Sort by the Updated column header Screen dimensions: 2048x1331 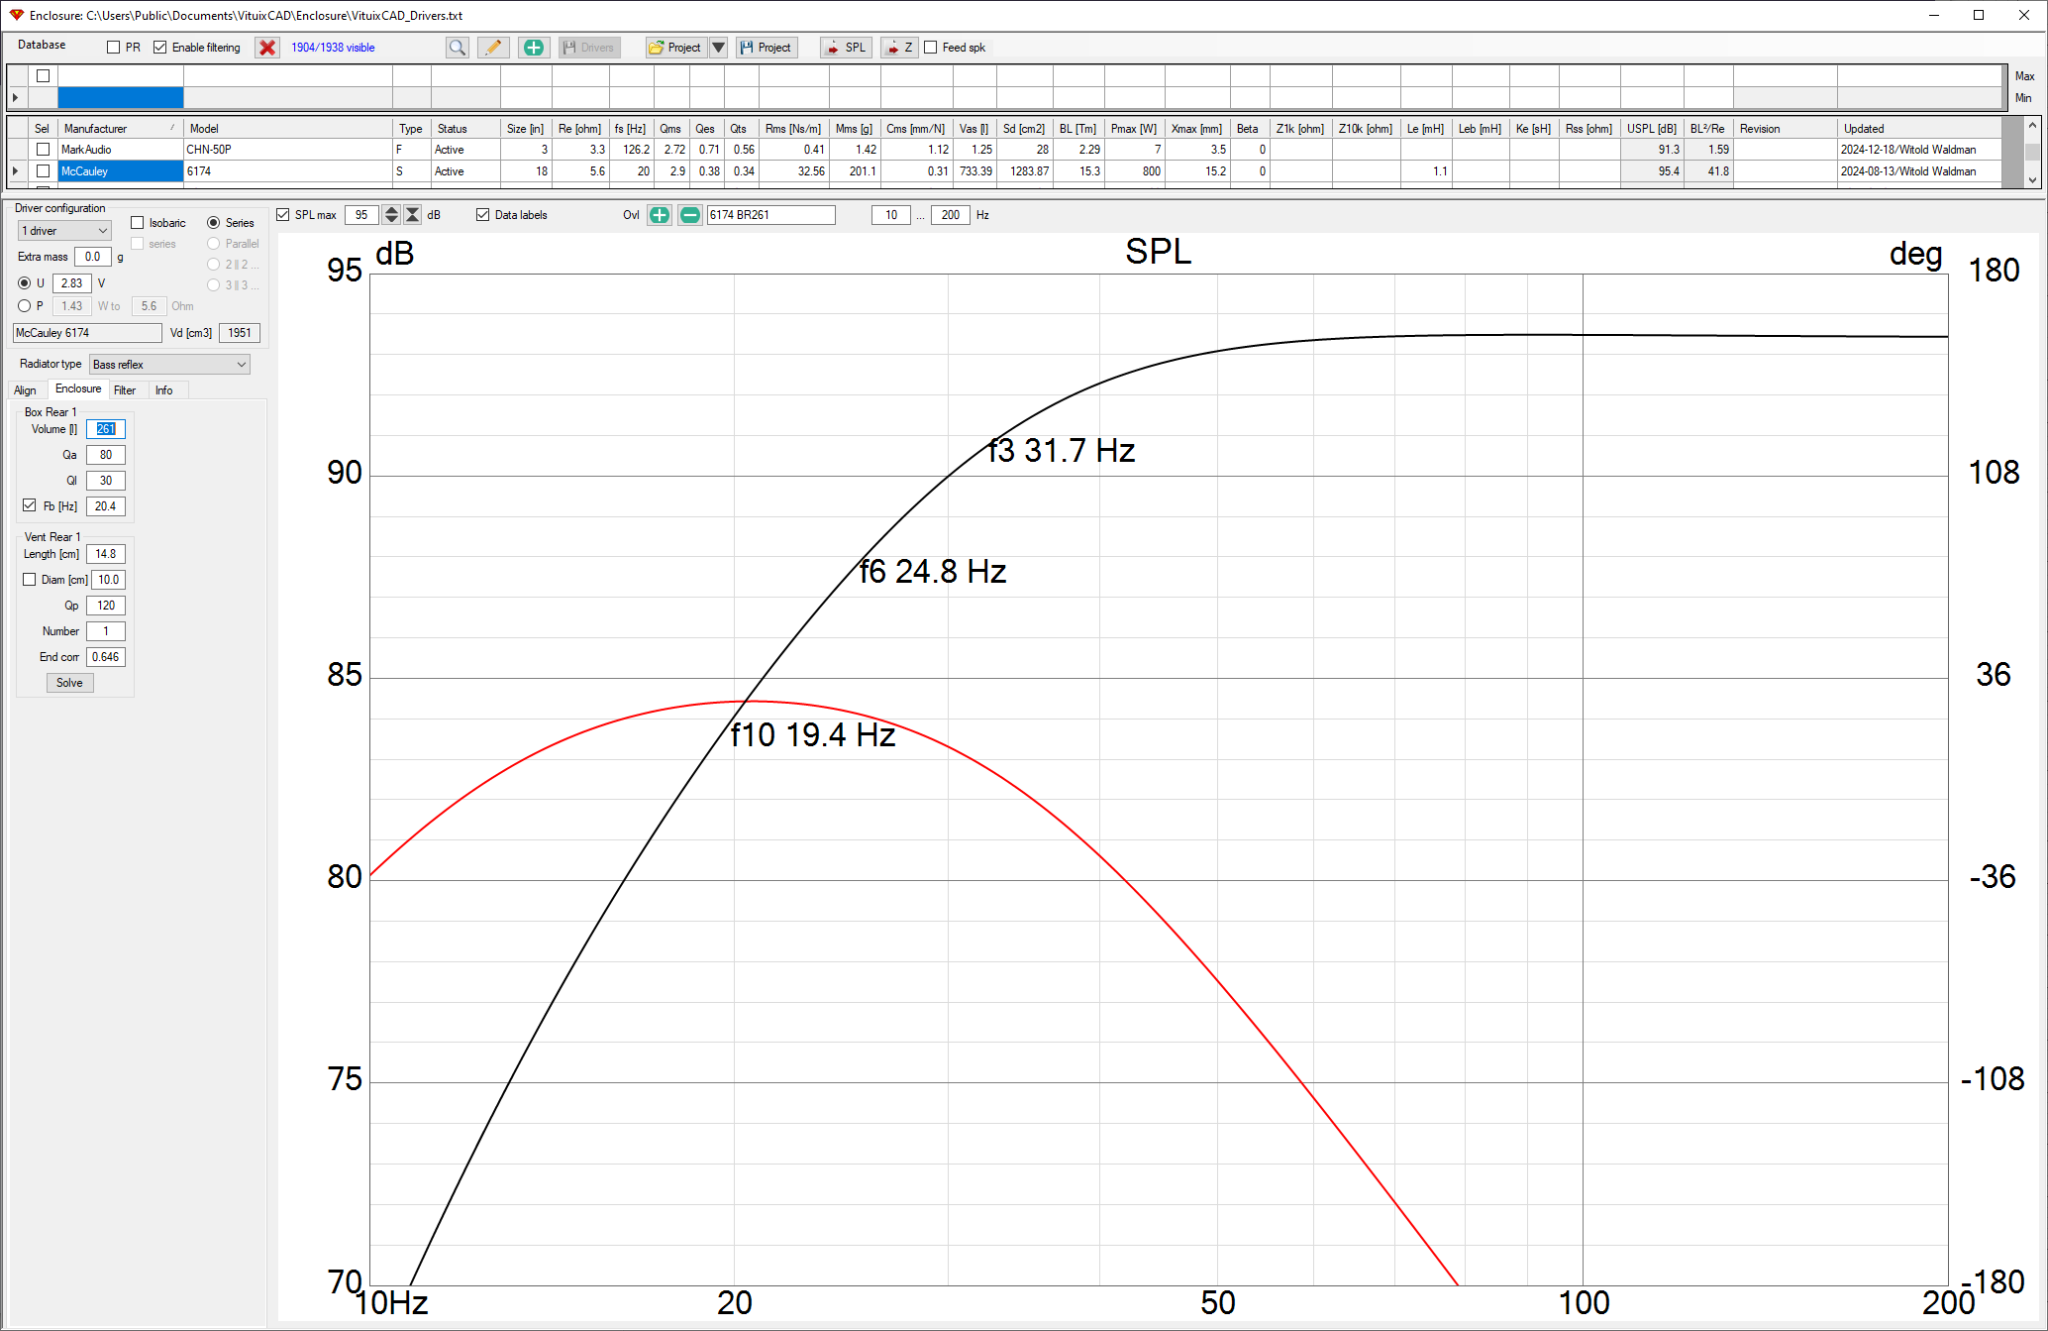pyautogui.click(x=1920, y=129)
